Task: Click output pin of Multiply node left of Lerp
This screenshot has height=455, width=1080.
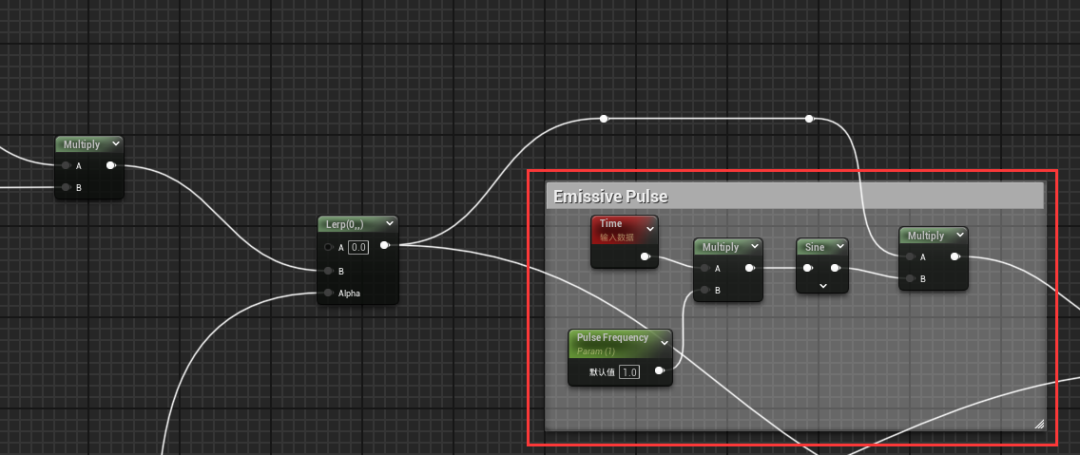Action: [110, 165]
